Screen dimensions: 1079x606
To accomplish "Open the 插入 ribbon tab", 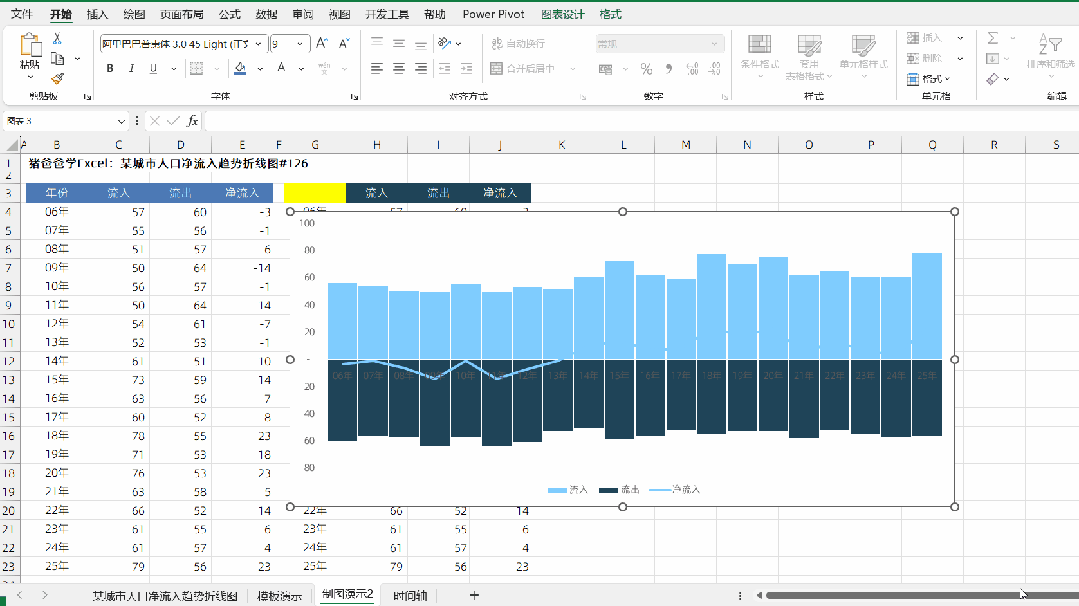I will point(97,15).
